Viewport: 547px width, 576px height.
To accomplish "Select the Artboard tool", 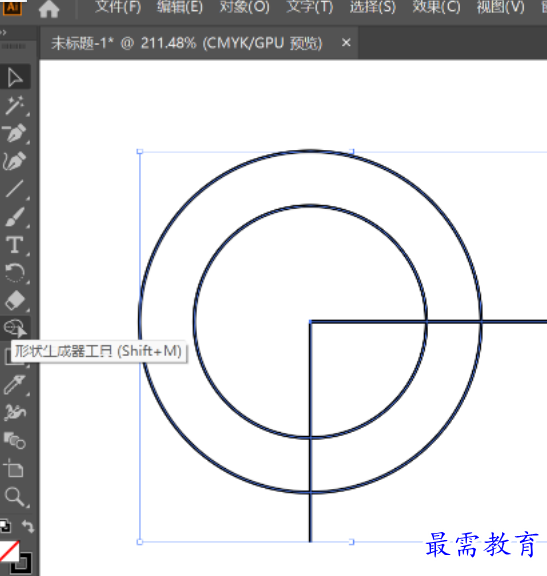I will (x=14, y=468).
